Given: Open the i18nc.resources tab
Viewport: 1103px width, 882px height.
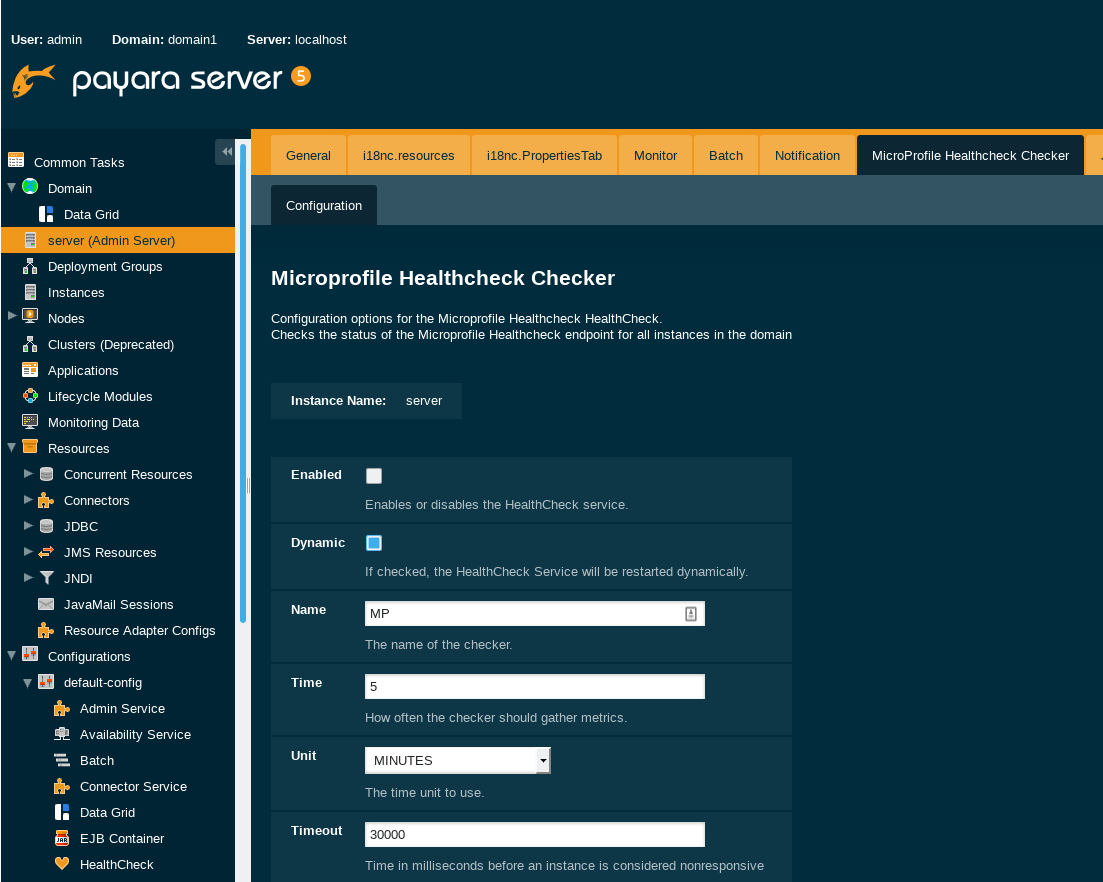Looking at the screenshot, I should pyautogui.click(x=409, y=155).
